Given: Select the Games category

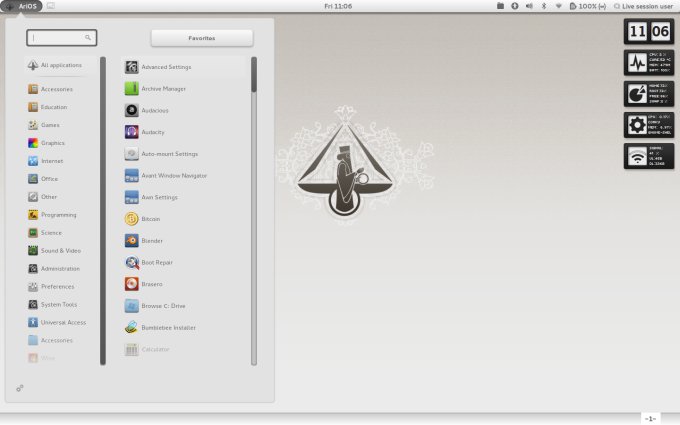Looking at the screenshot, I should pos(44,125).
